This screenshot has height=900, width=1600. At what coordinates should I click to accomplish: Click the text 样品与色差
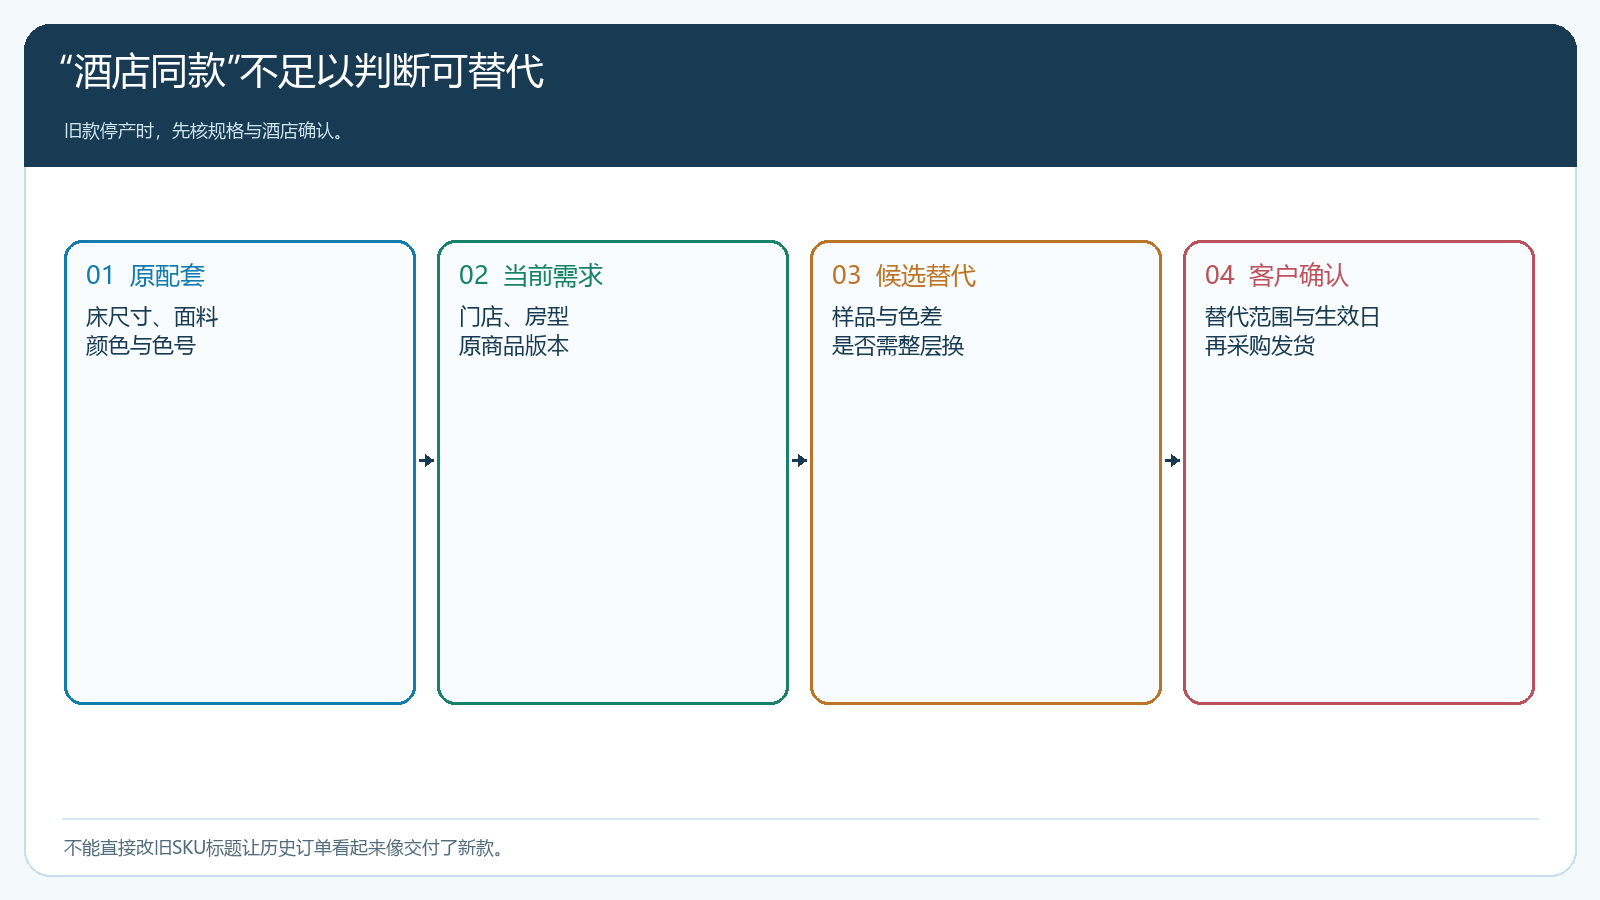pyautogui.click(x=887, y=317)
